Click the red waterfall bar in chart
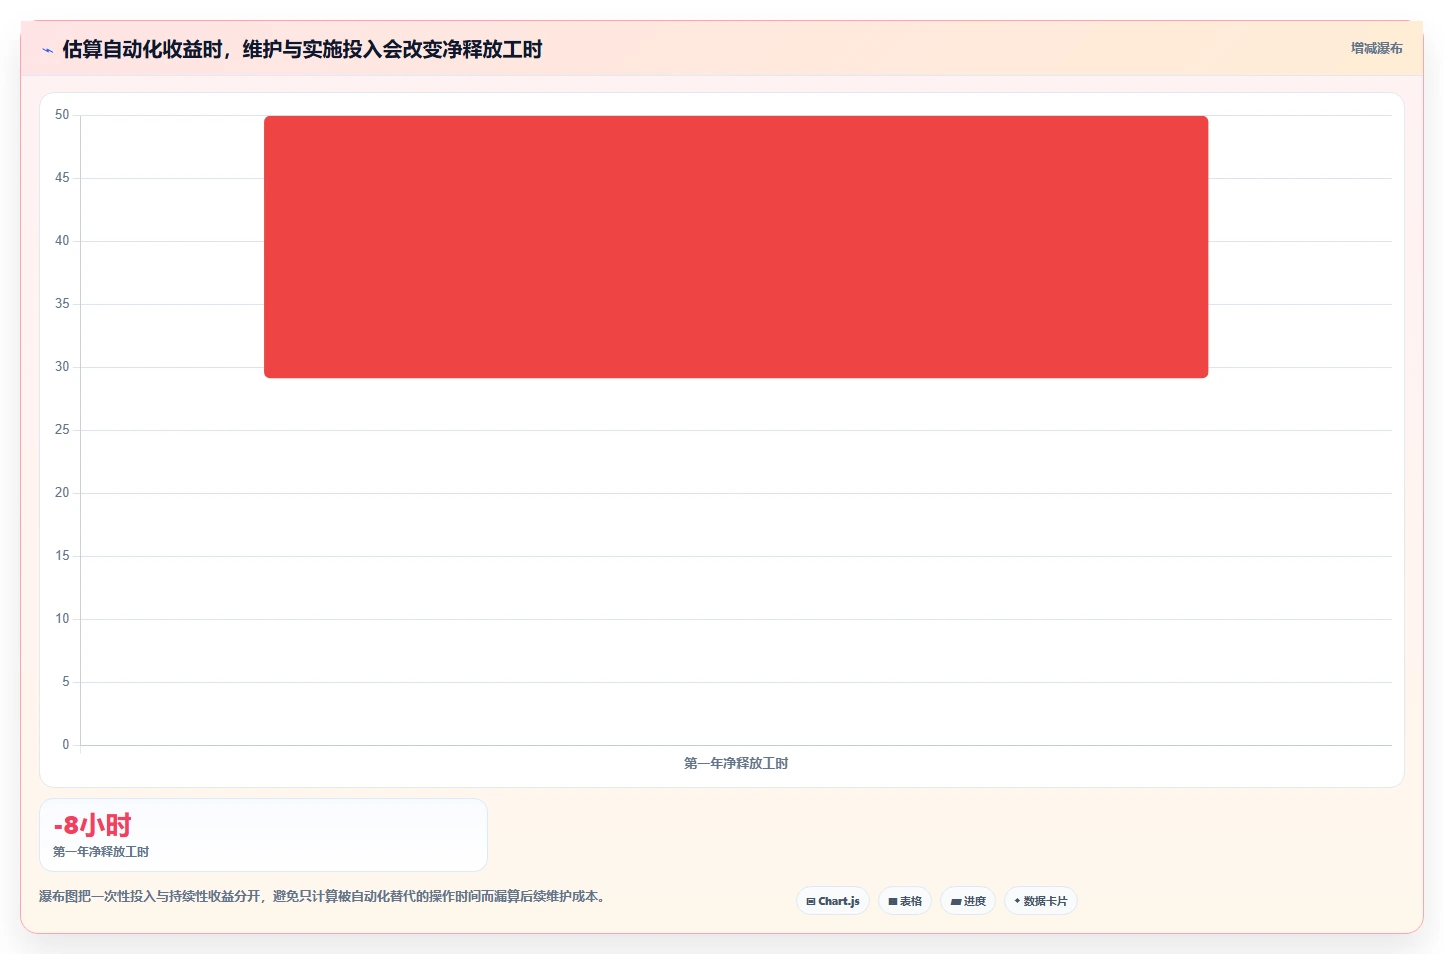 click(x=736, y=247)
